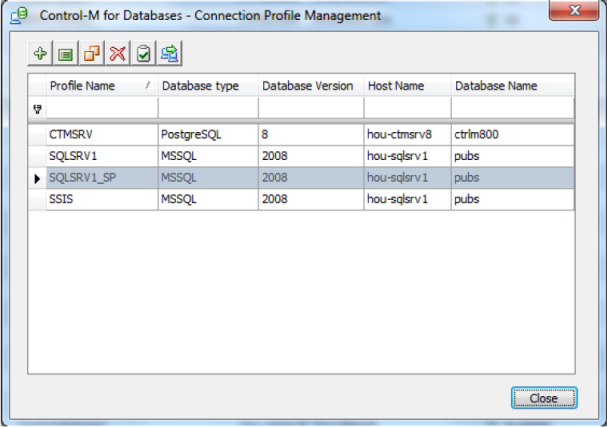Copy the selected connection profile
607x428 pixels.
point(91,53)
